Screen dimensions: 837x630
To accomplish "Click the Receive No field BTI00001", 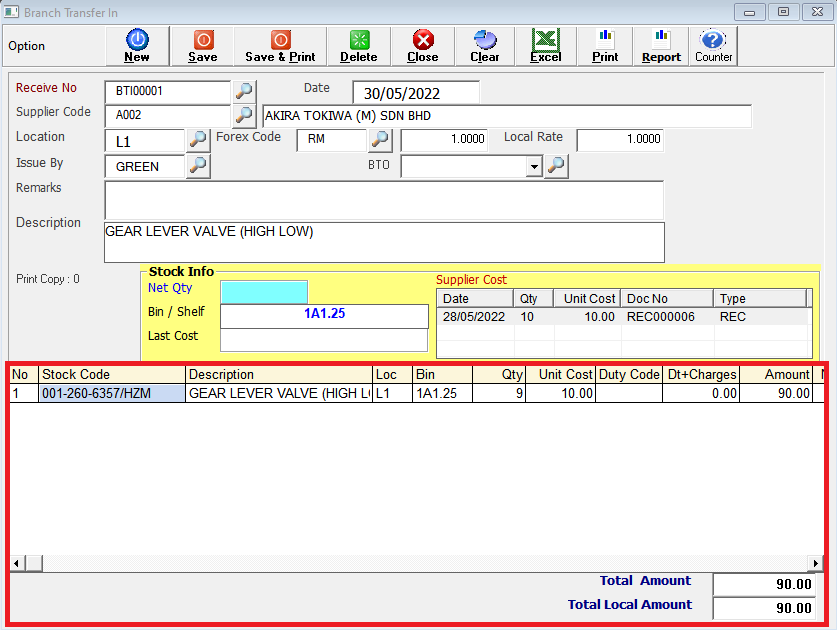I will pyautogui.click(x=168, y=92).
